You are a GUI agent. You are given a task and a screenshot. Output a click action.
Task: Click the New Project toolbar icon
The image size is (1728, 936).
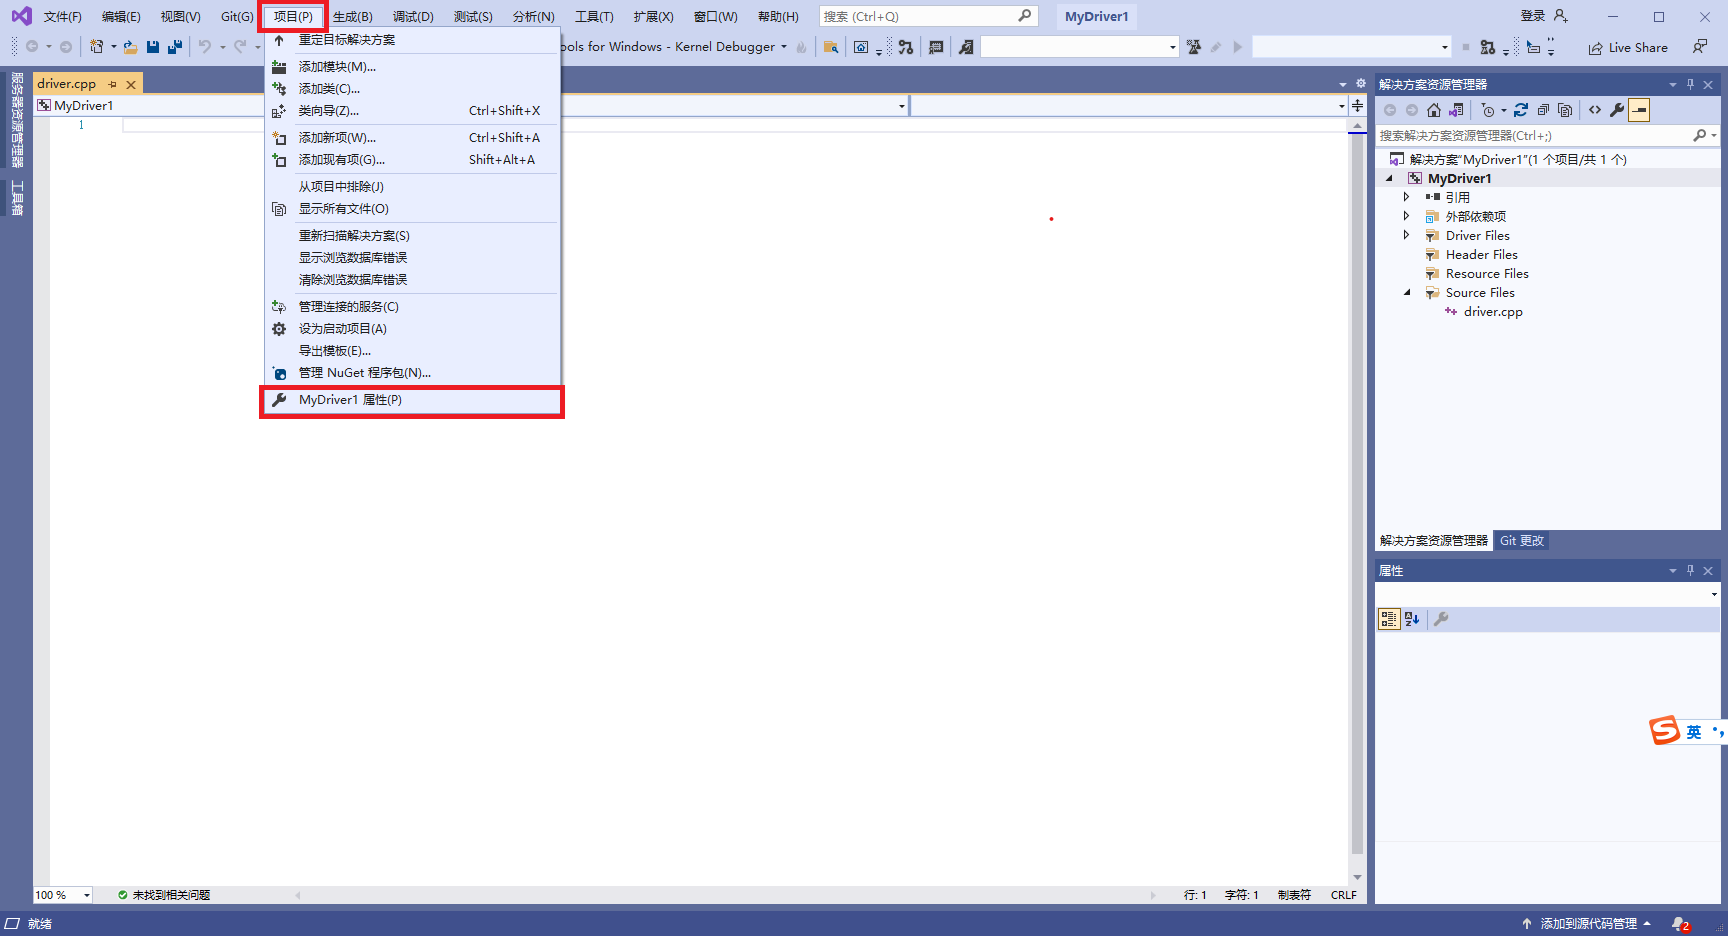[x=97, y=47]
